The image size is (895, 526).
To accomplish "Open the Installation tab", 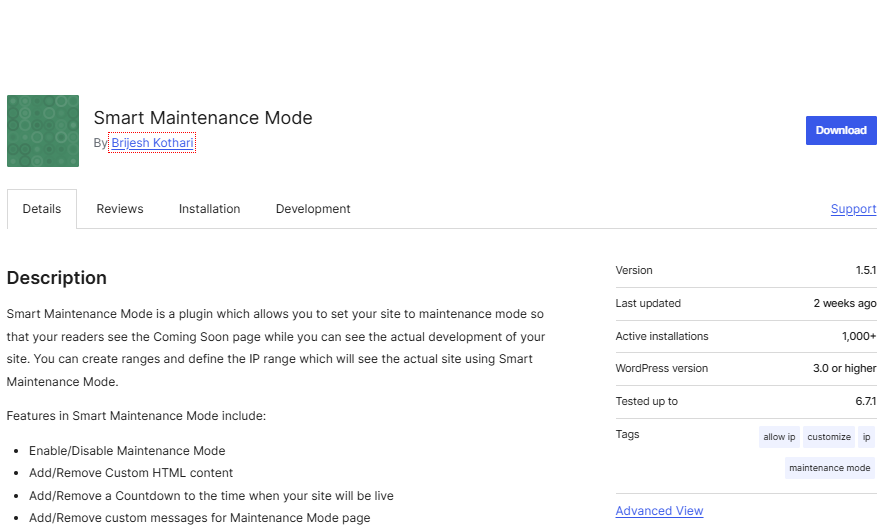I will click(209, 209).
